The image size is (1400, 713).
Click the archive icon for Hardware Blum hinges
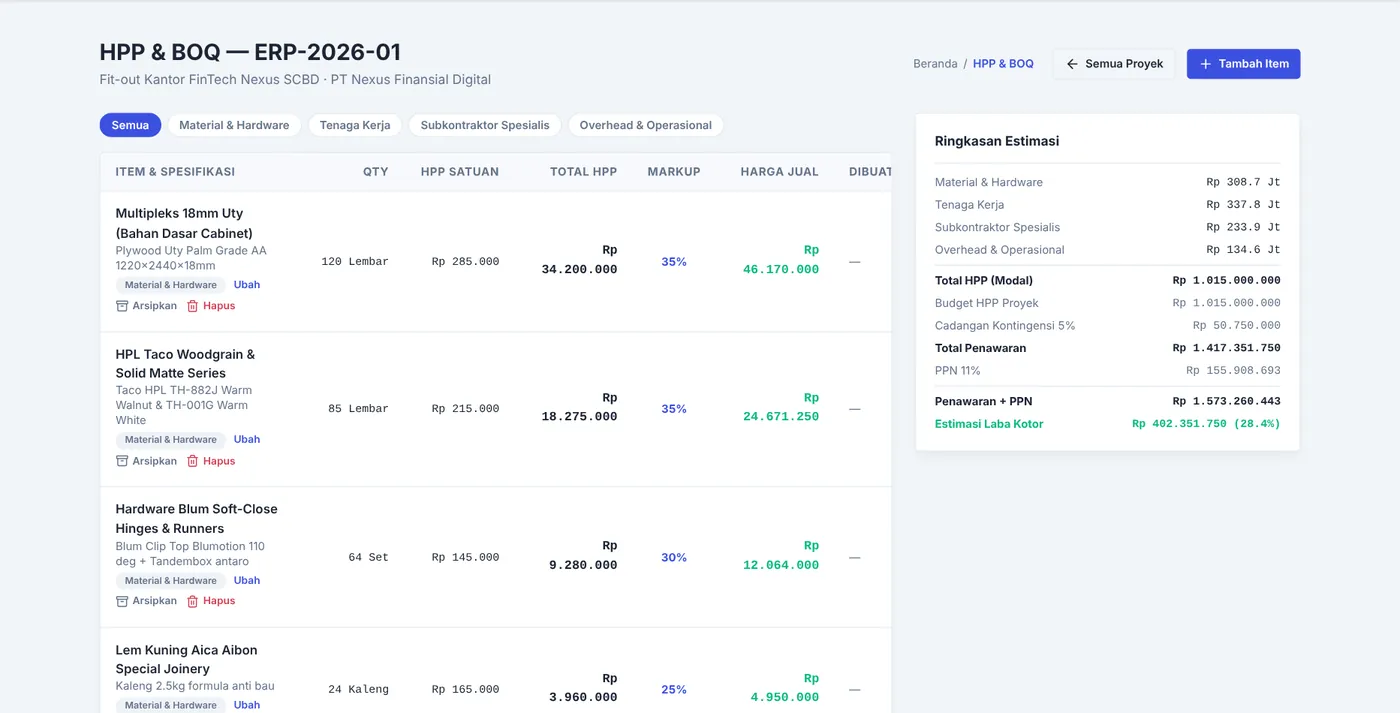(122, 601)
